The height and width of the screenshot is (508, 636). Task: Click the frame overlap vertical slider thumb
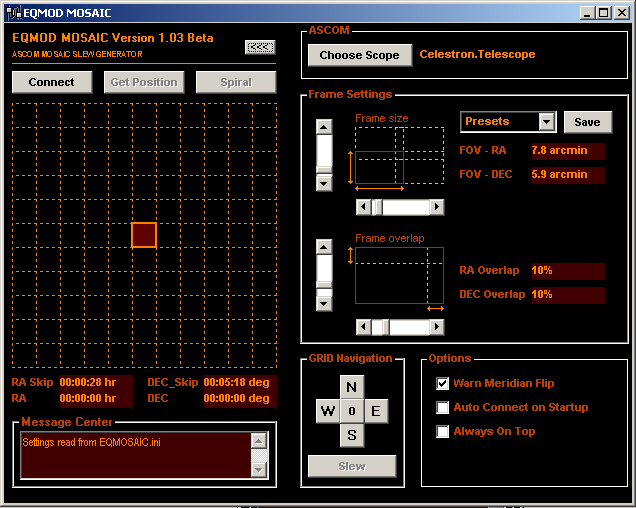coord(324,284)
